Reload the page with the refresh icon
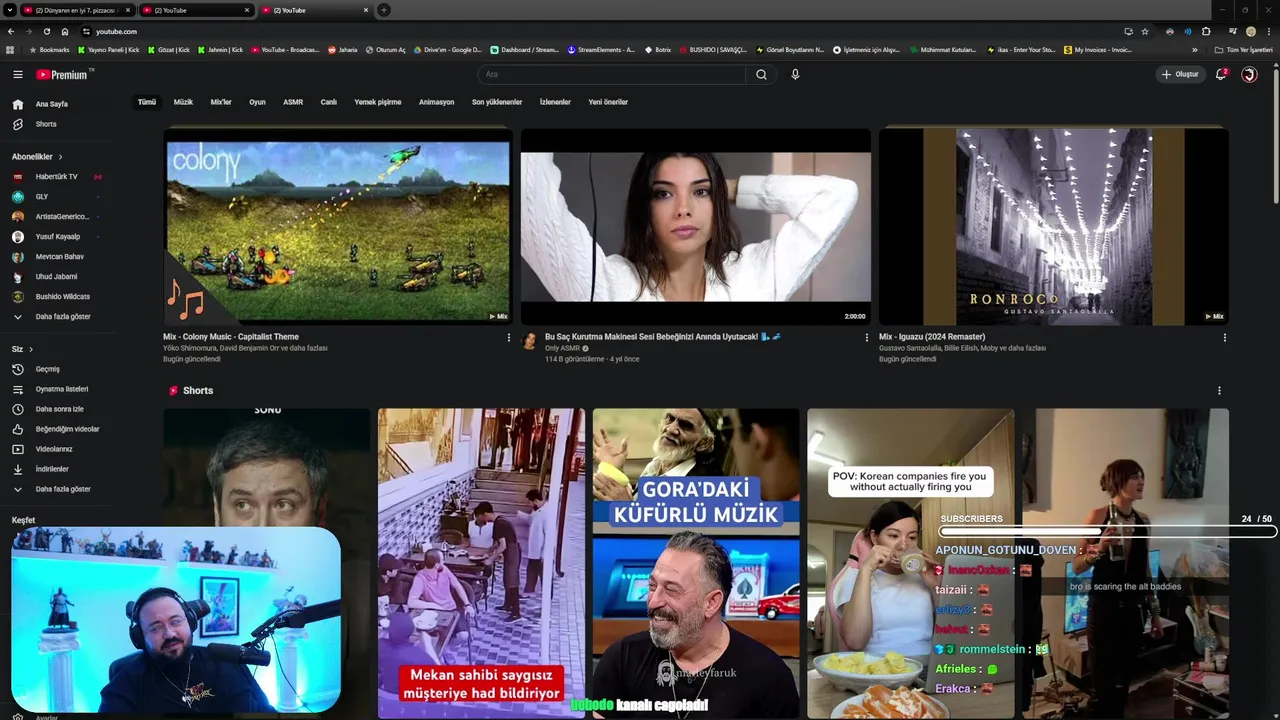The image size is (1280, 720). pos(46,31)
